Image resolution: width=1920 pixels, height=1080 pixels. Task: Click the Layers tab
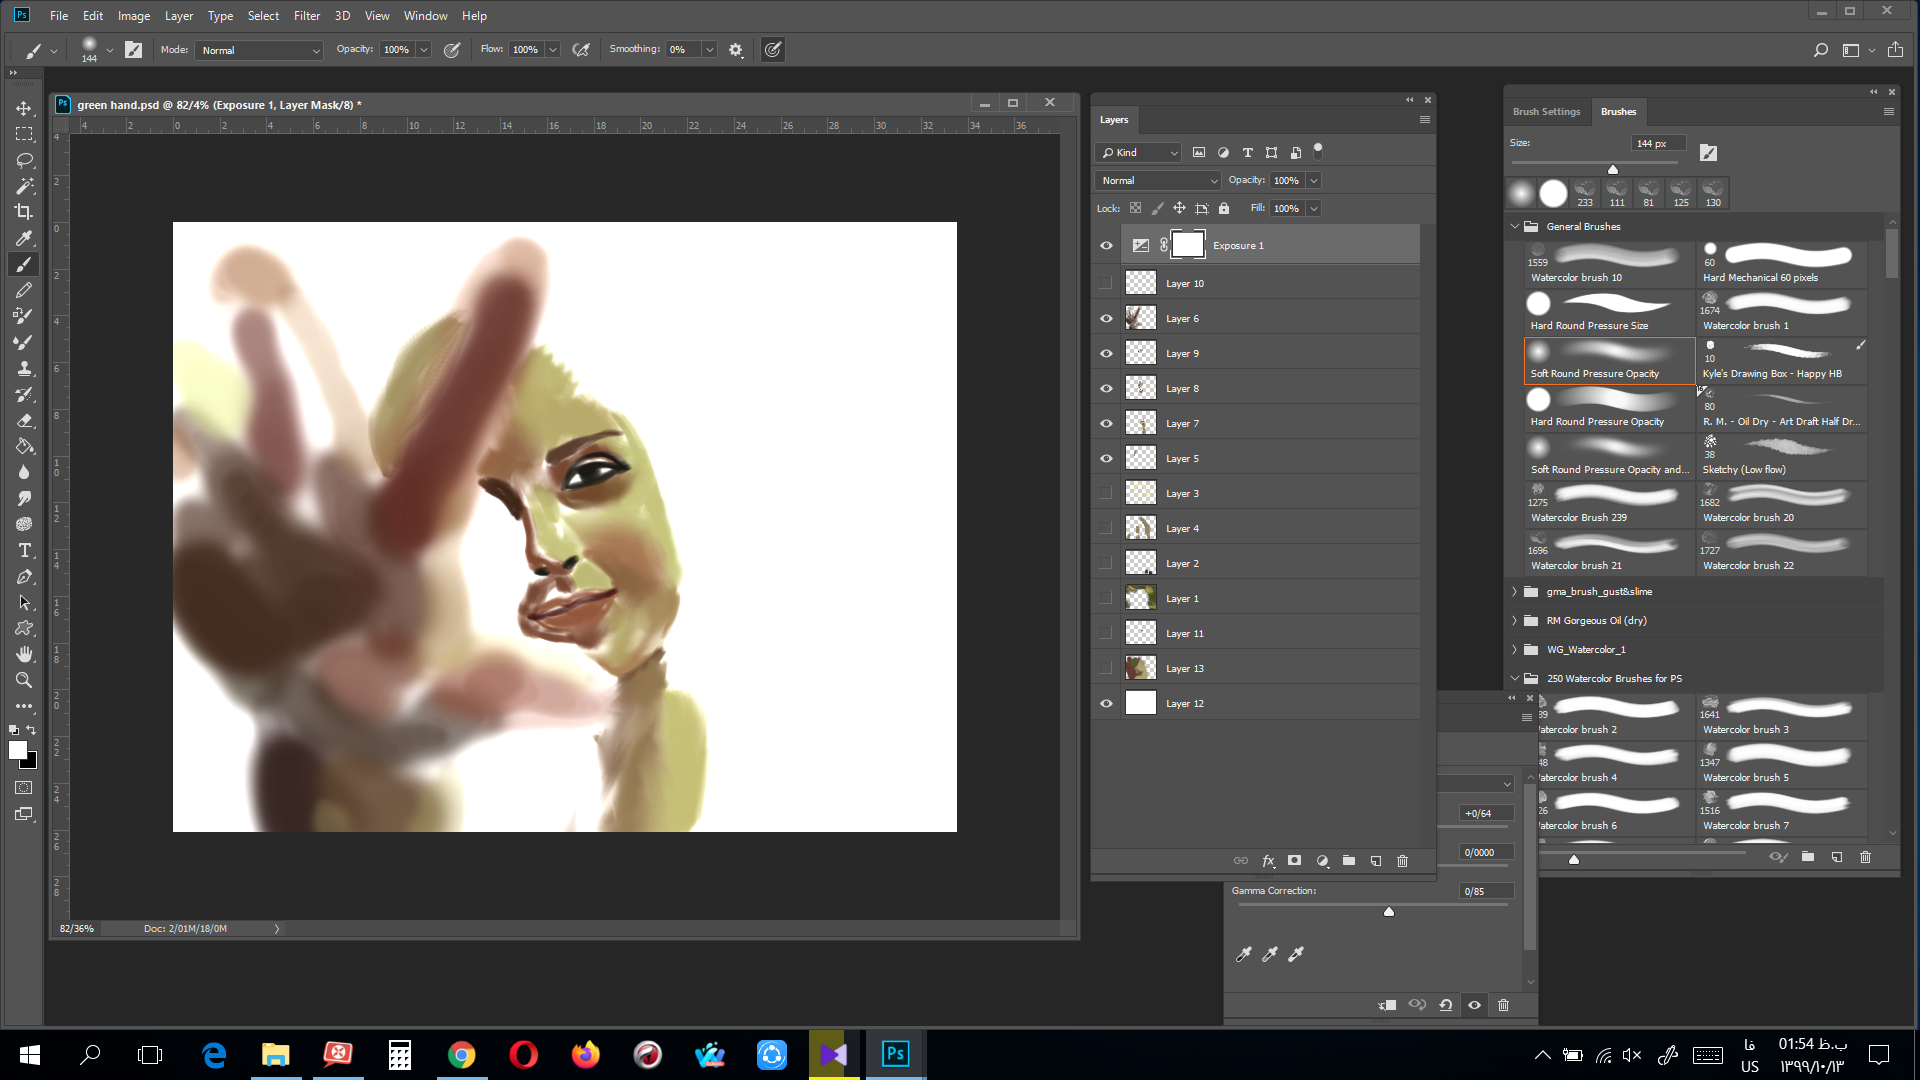tap(1114, 120)
